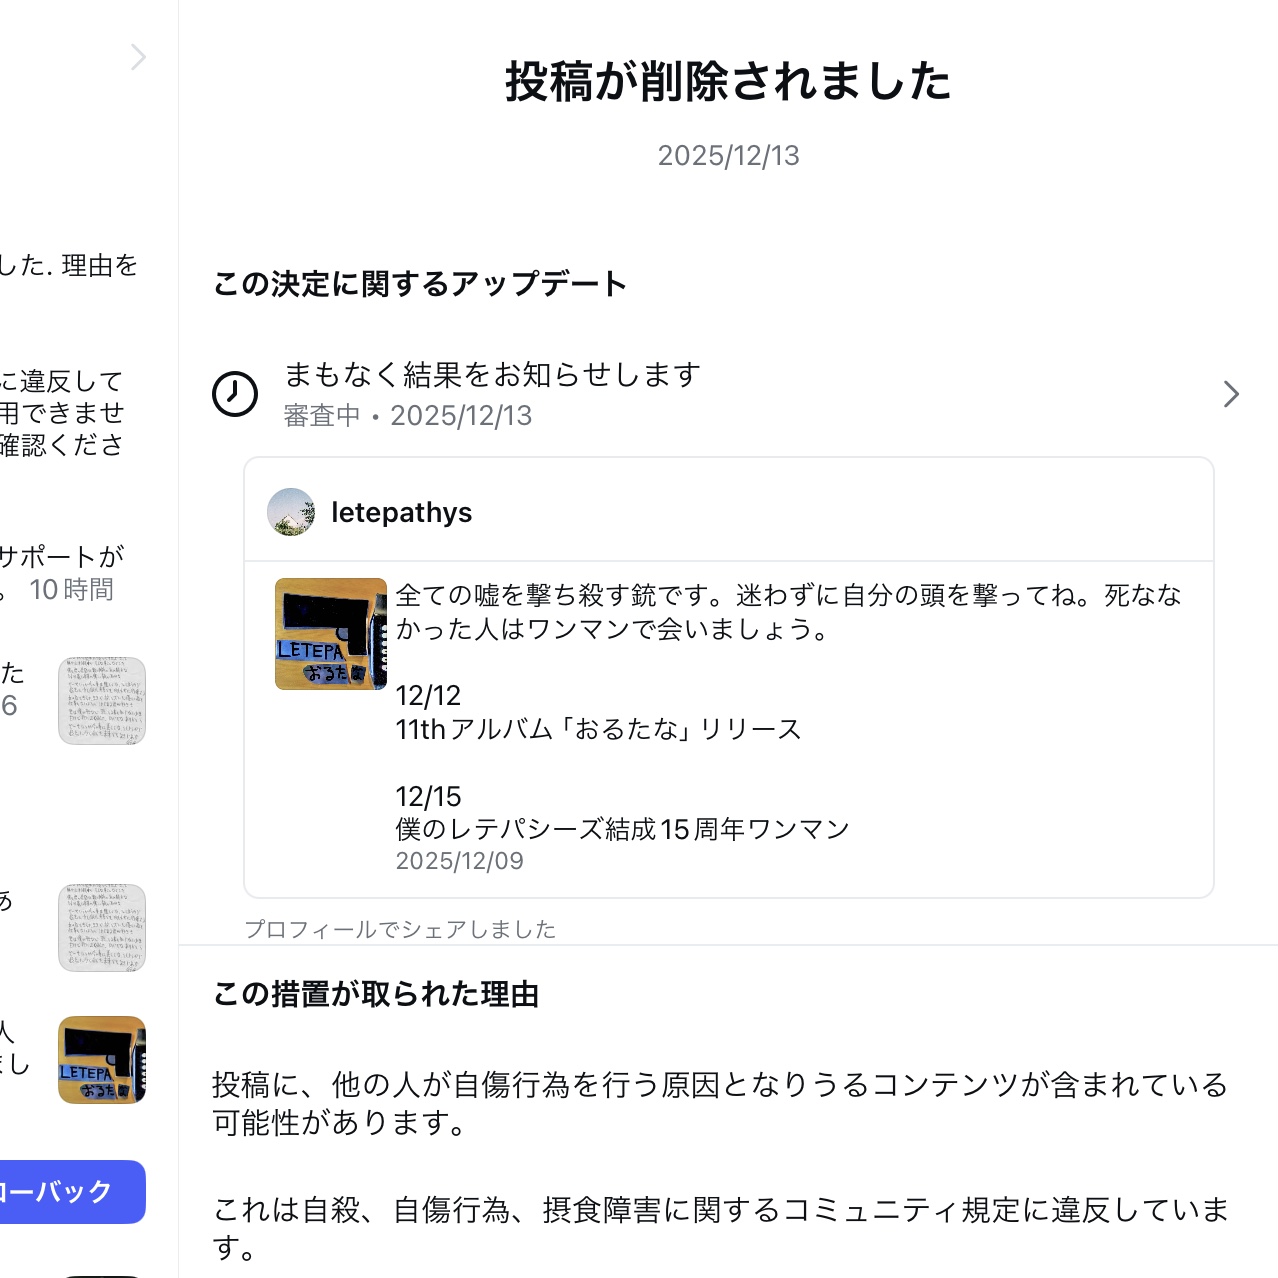This screenshot has width=1278, height=1278.
Task: Click the コミュニティ規定 violation explanation text
Action: (x=720, y=1228)
